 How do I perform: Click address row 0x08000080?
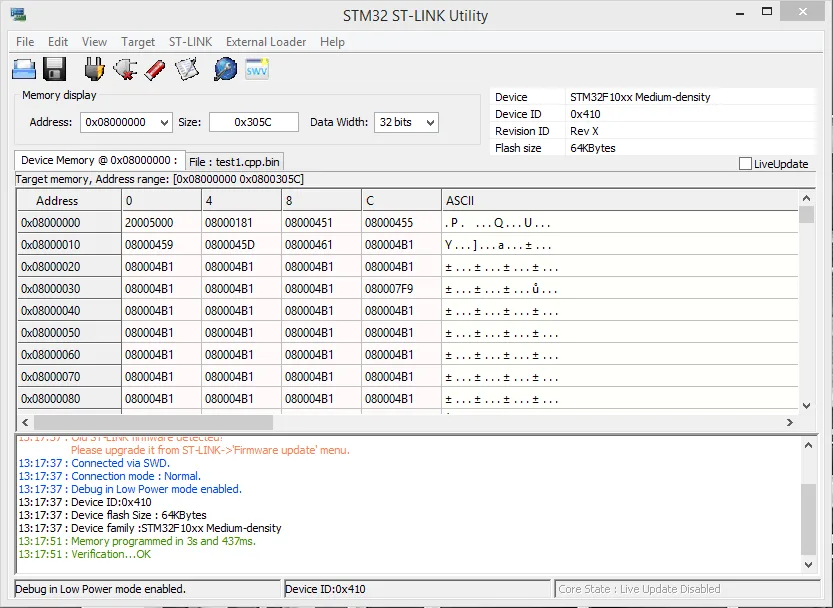point(69,399)
